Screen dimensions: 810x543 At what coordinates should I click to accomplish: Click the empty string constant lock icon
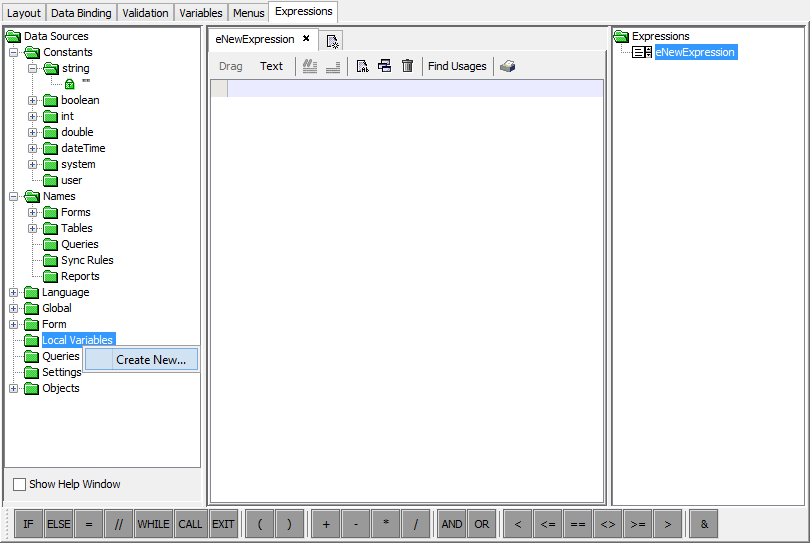[x=69, y=84]
